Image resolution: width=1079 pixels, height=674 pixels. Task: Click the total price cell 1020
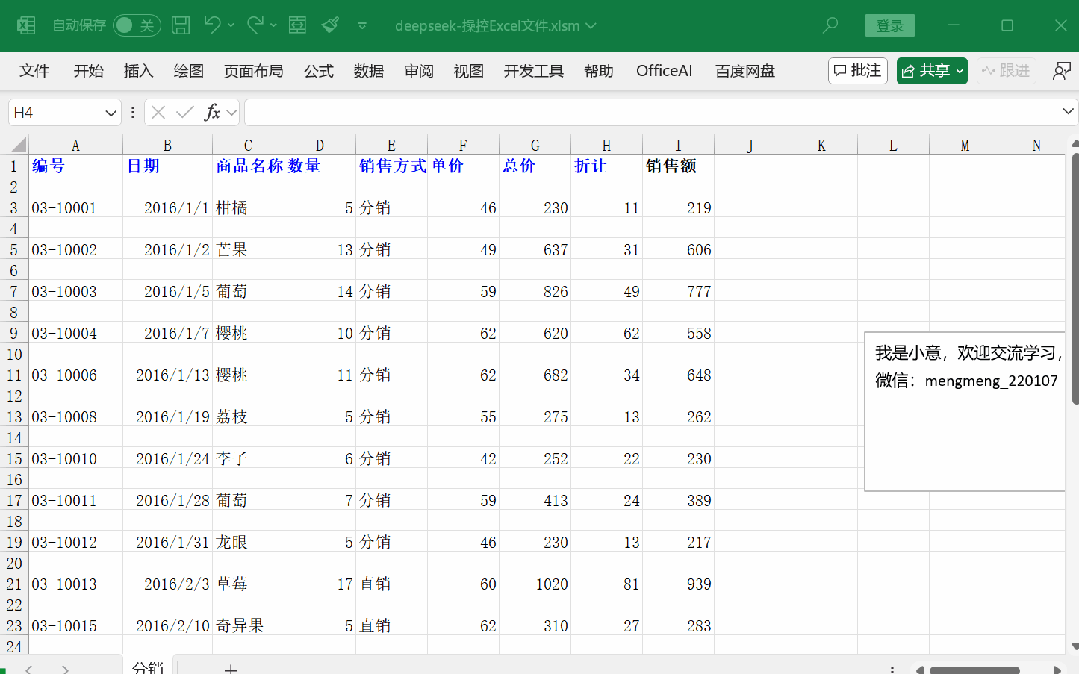pyautogui.click(x=535, y=584)
